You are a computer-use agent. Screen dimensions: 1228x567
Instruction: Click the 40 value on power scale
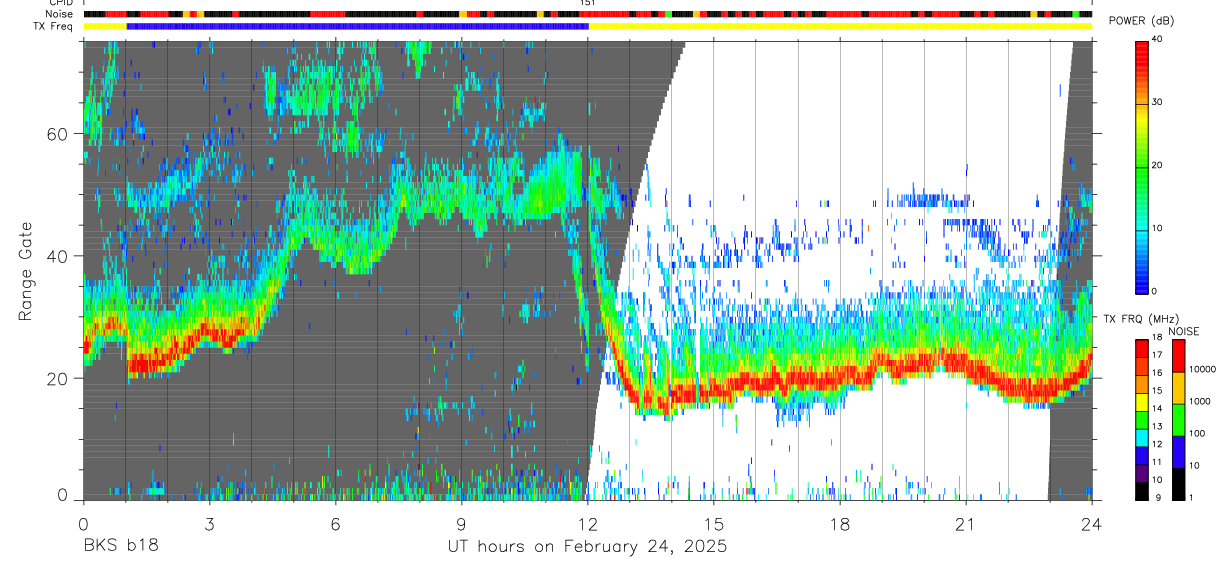[1156, 39]
